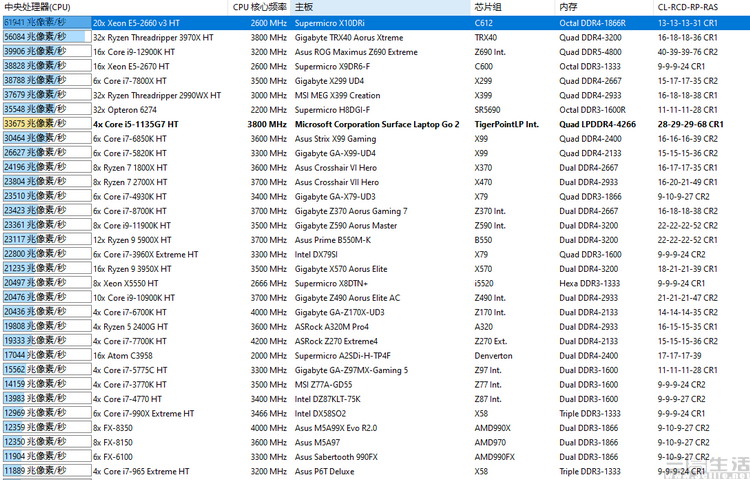Click the Supermicro X10DRi motherboard cell
The image size is (750, 480).
tap(330, 23)
